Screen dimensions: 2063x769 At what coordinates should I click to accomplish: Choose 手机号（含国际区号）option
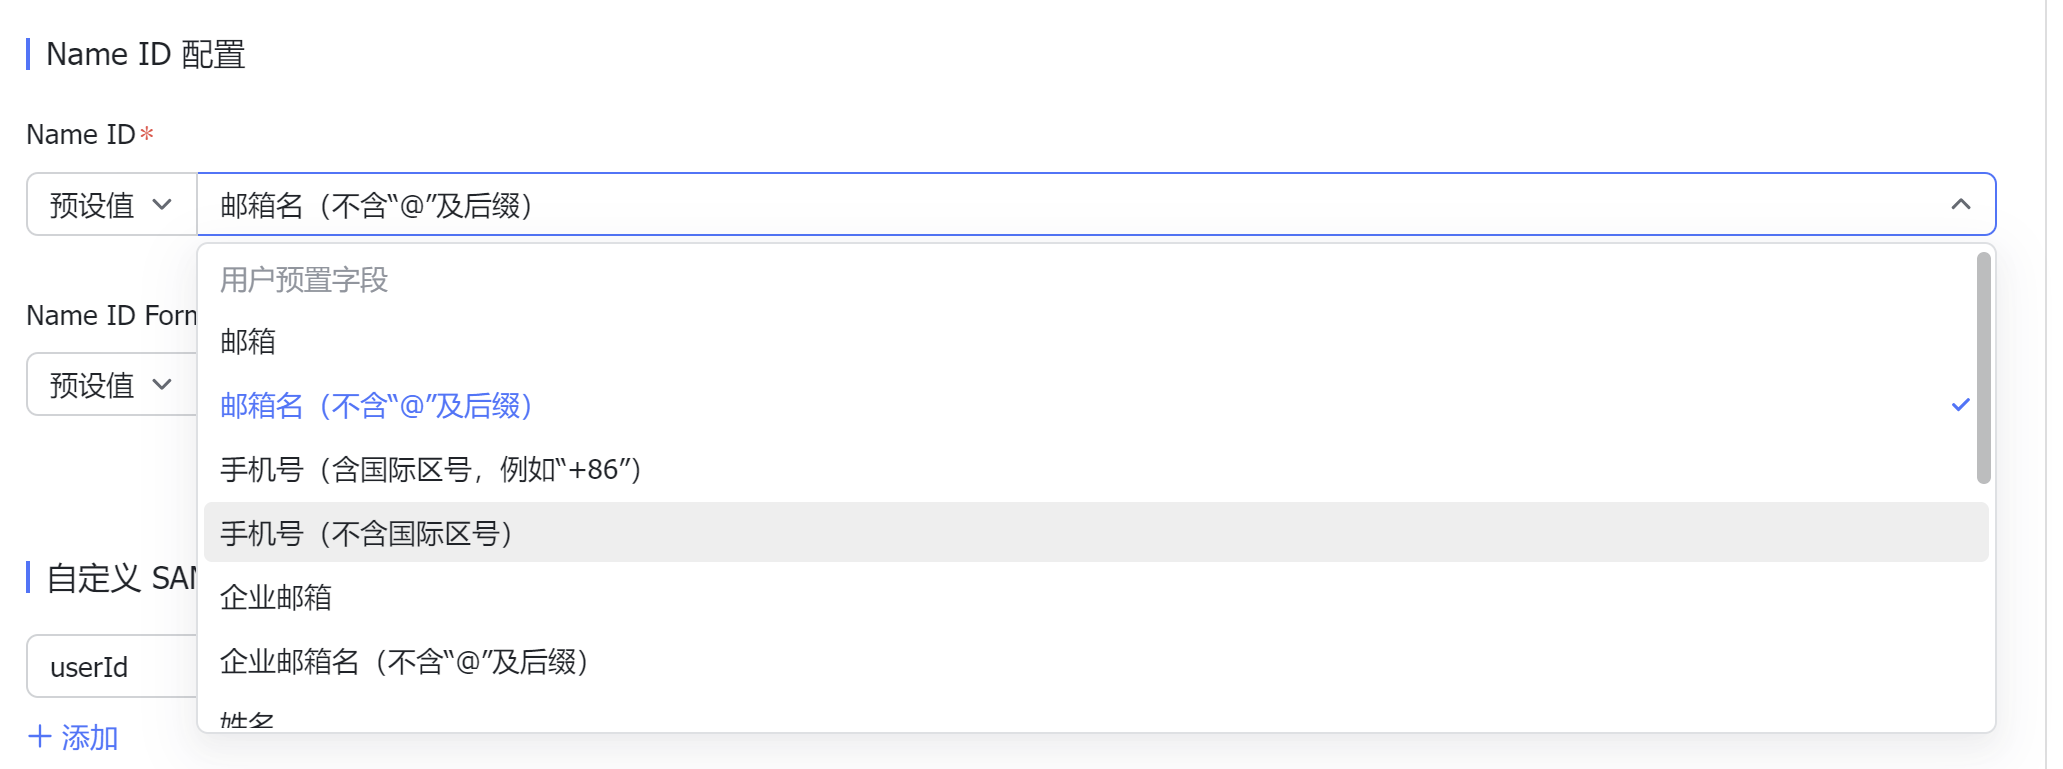pyautogui.click(x=430, y=469)
